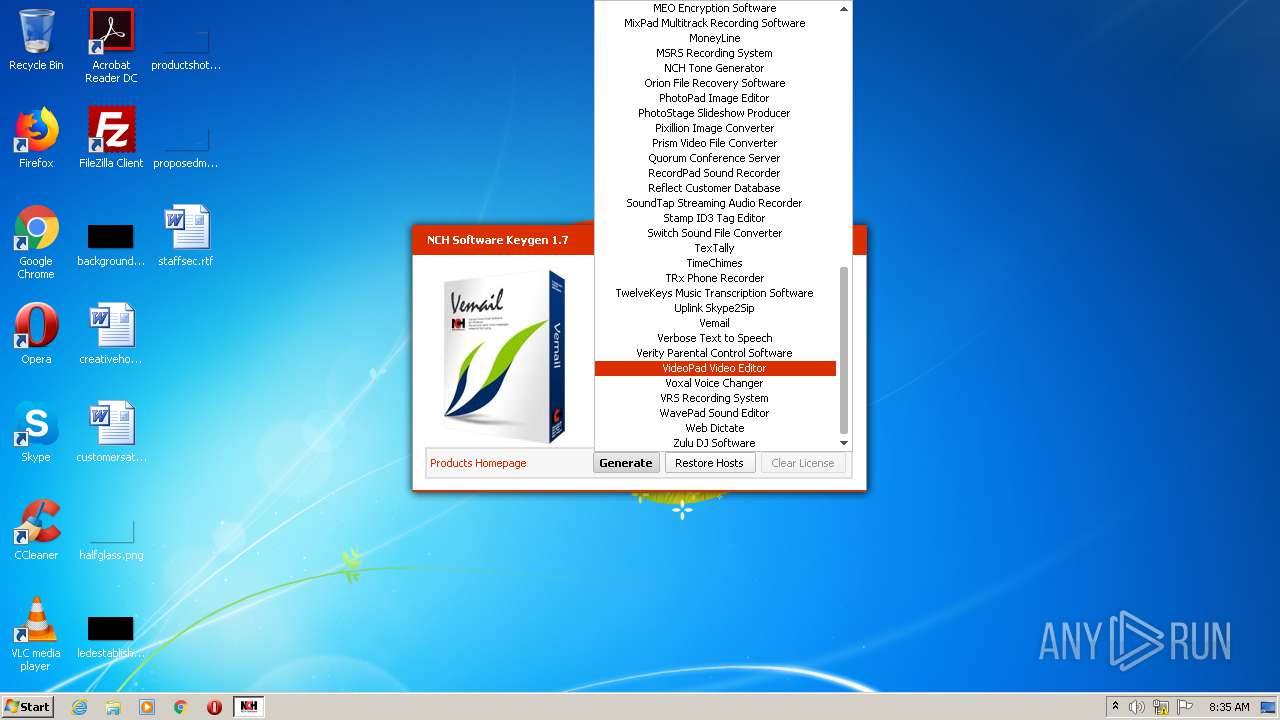Open volume control in system tray
The width and height of the screenshot is (1280, 720).
coord(1137,707)
